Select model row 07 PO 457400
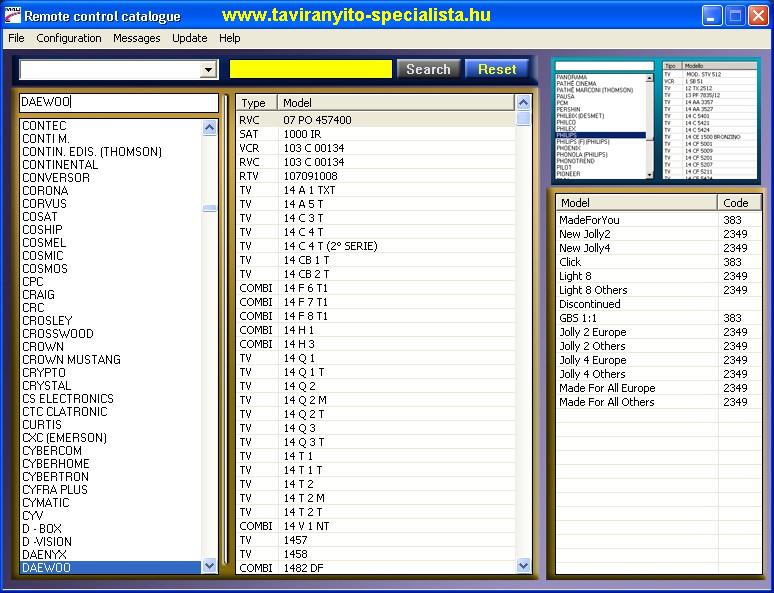 (376, 120)
